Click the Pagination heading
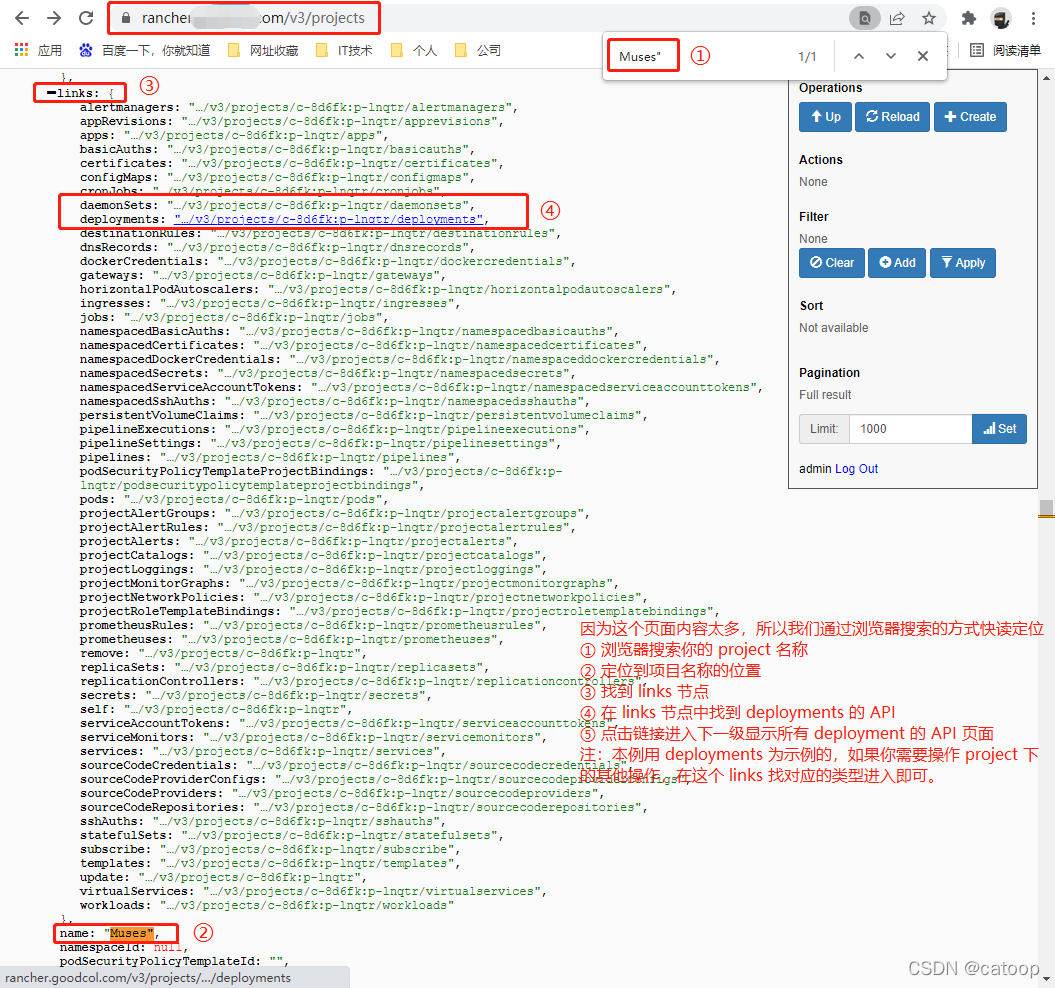Viewport: 1055px width, 988px height. 829,373
